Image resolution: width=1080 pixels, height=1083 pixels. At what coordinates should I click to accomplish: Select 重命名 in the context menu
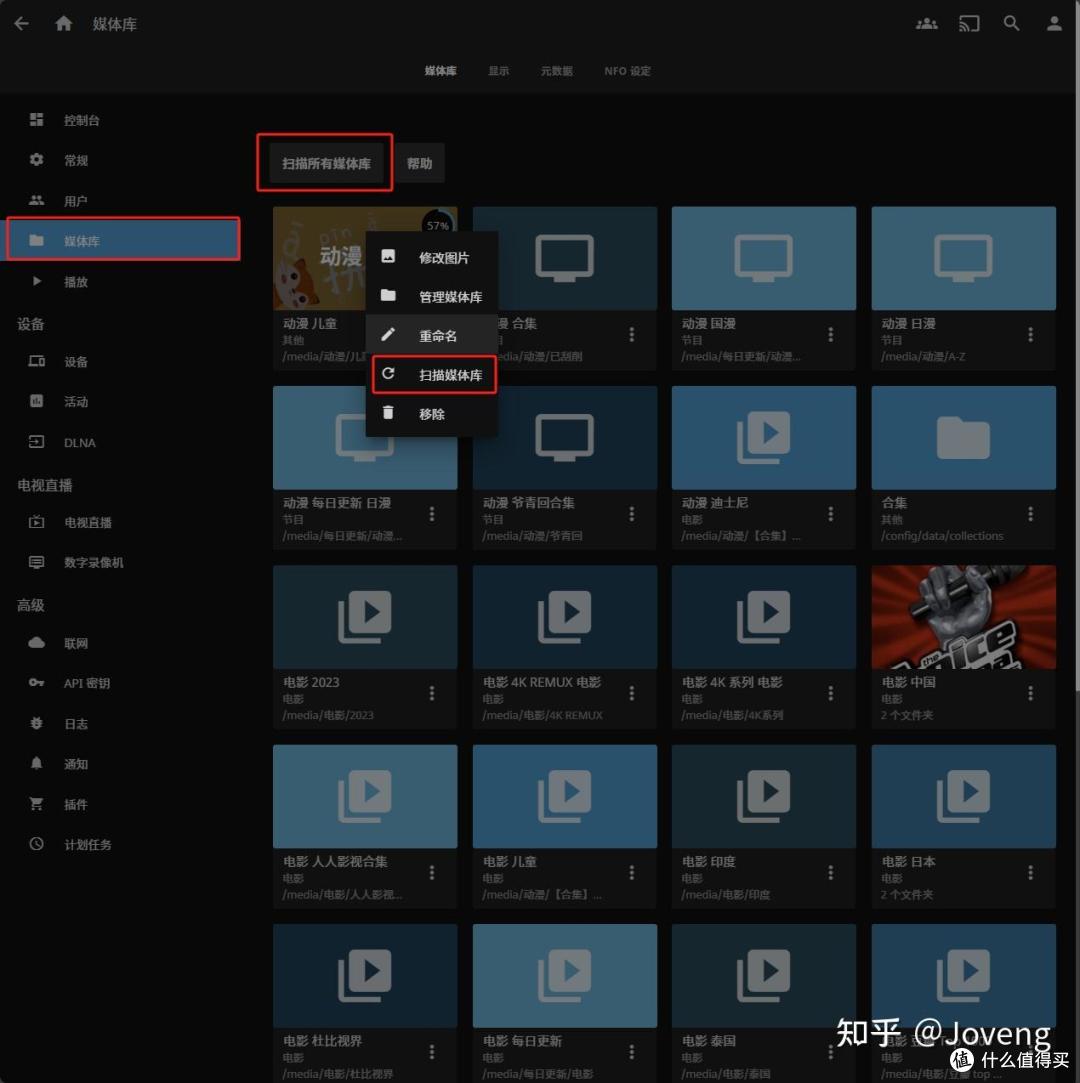[437, 335]
